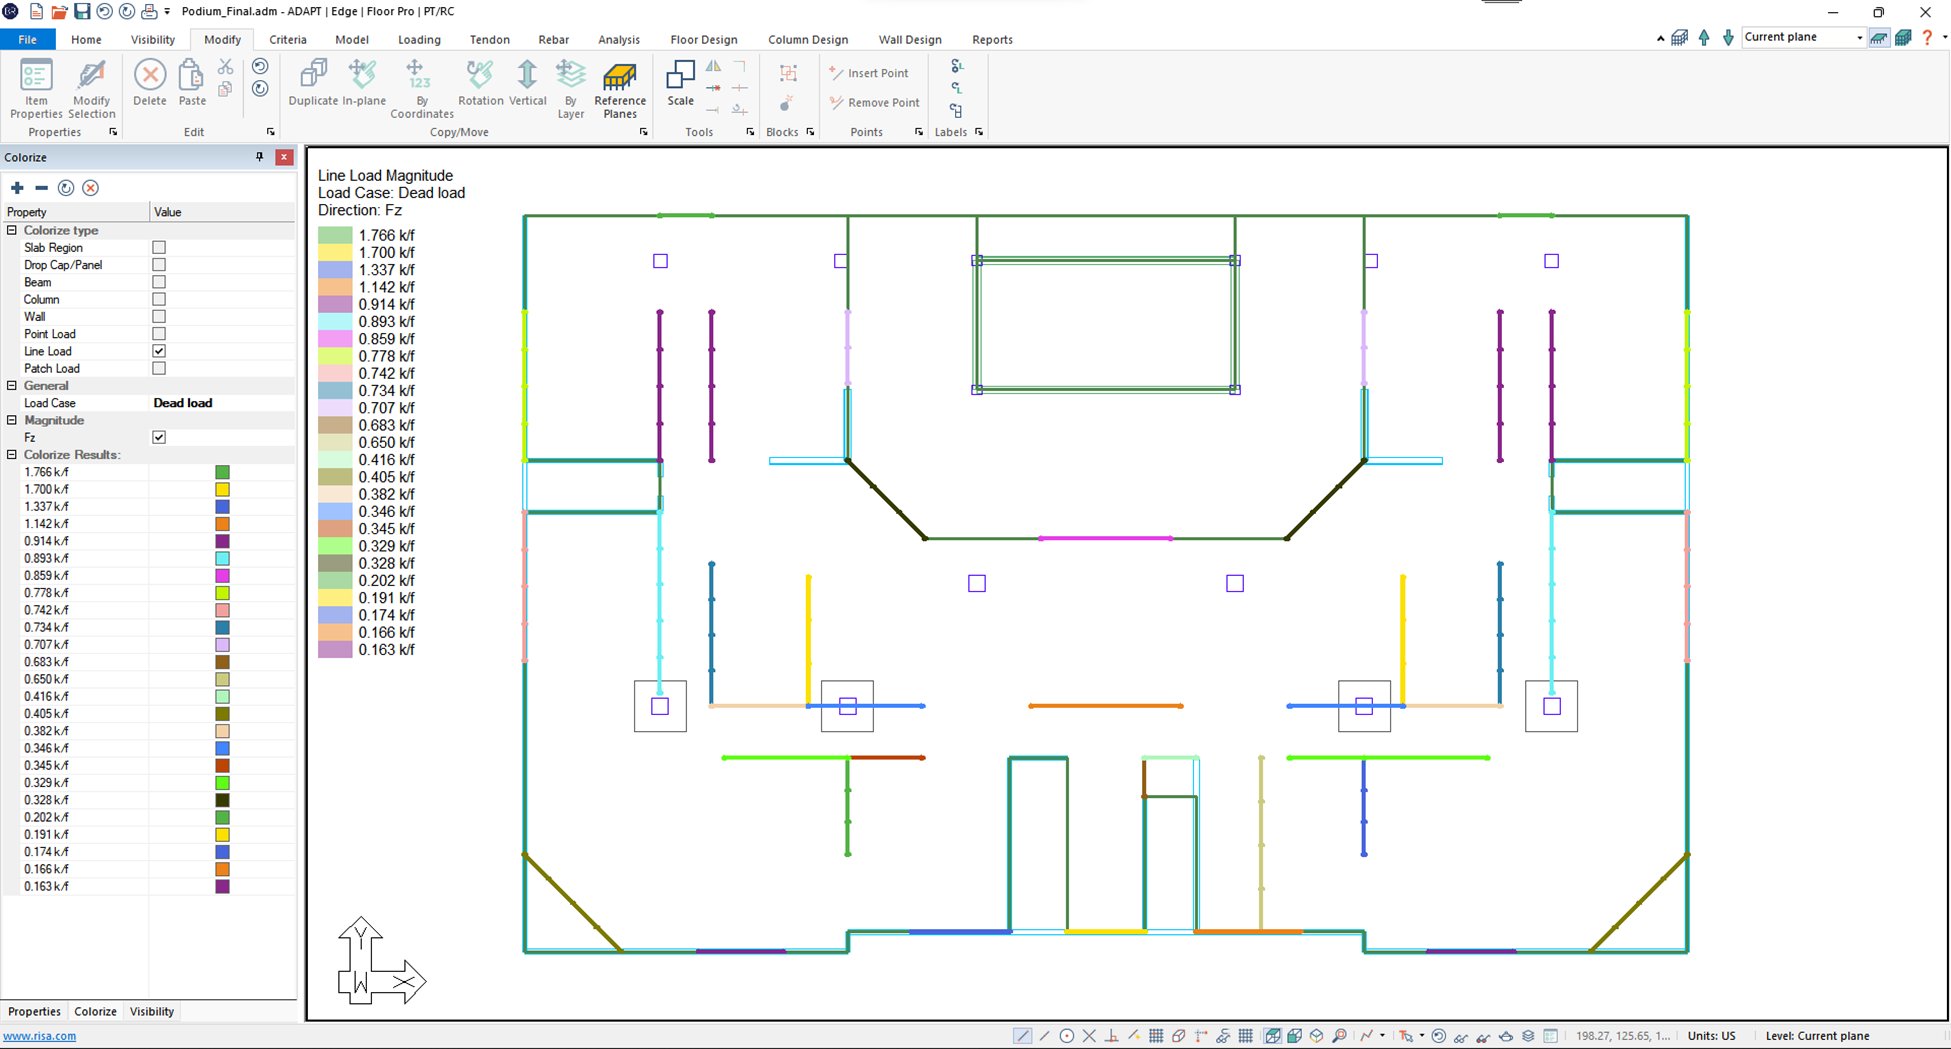Switch to the Visibility panel tab

[152, 1011]
